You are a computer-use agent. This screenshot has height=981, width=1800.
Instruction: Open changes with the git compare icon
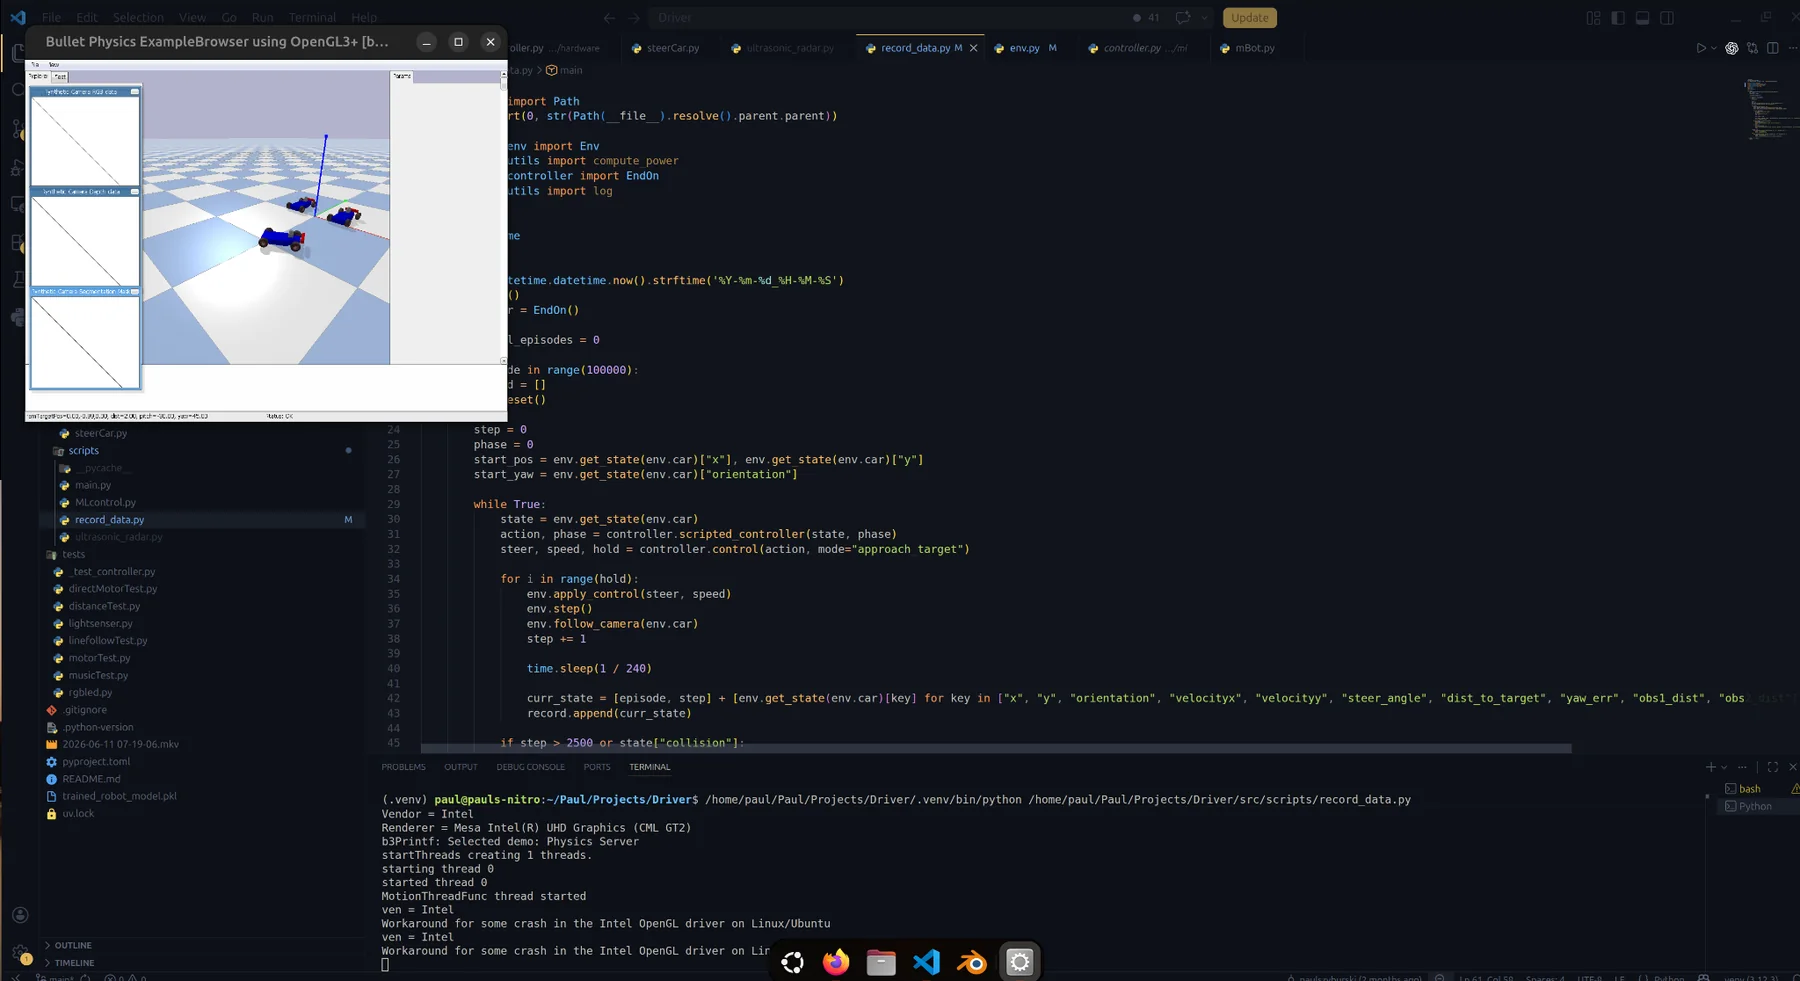(1753, 48)
